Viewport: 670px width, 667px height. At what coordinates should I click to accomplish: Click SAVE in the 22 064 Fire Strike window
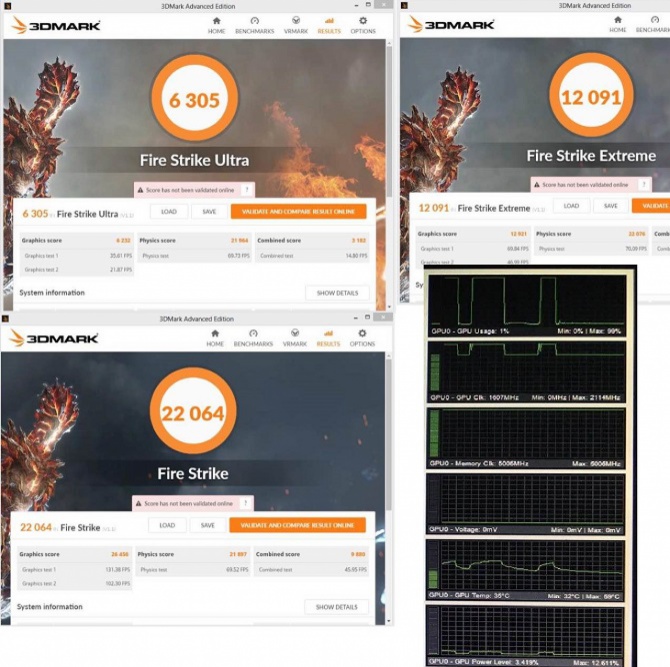coord(208,525)
